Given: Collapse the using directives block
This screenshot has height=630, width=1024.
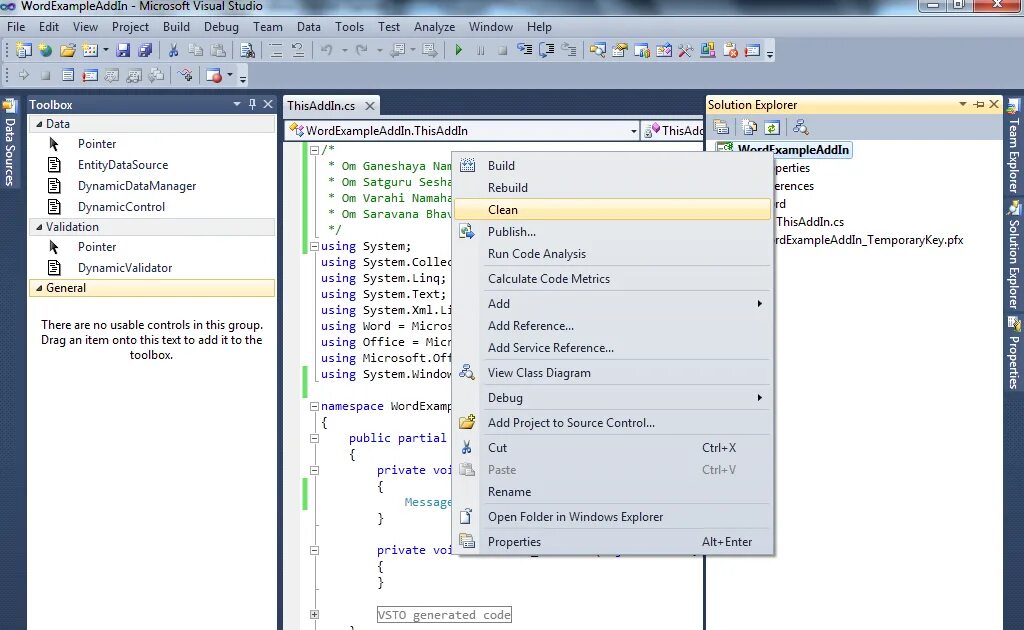Looking at the screenshot, I should (314, 246).
